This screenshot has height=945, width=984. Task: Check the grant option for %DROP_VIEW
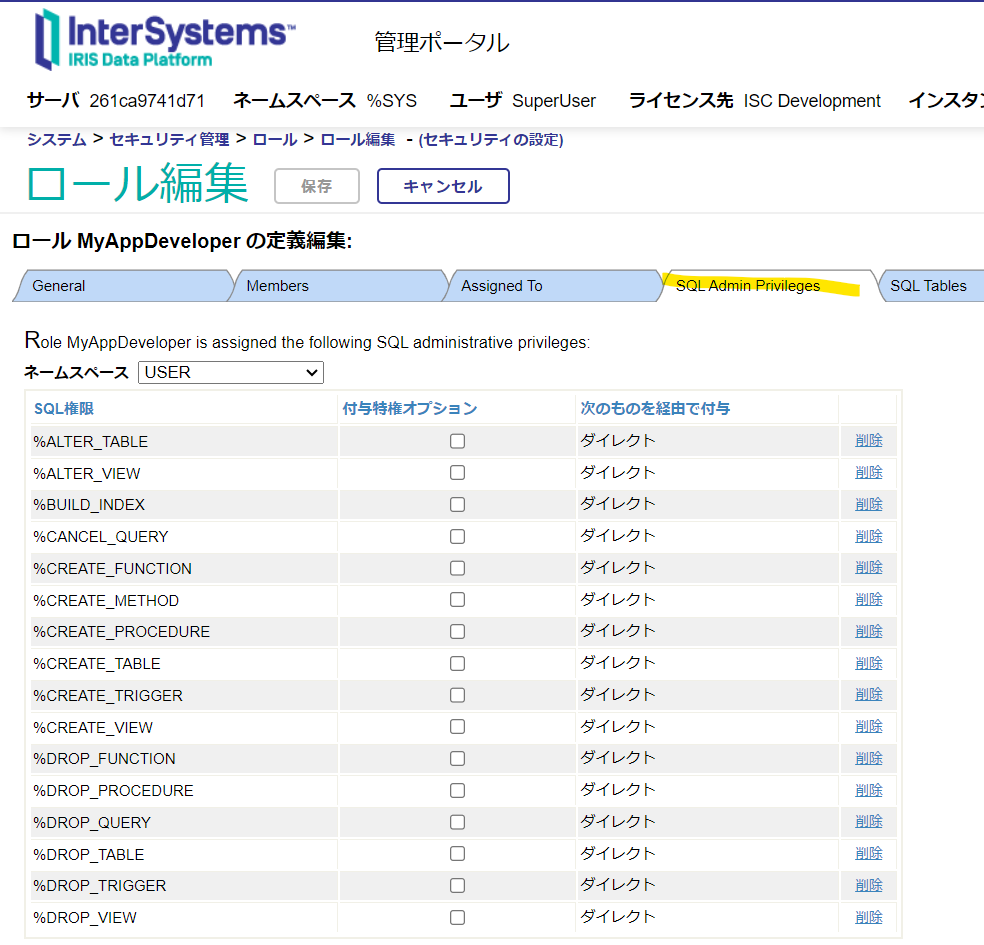point(457,917)
